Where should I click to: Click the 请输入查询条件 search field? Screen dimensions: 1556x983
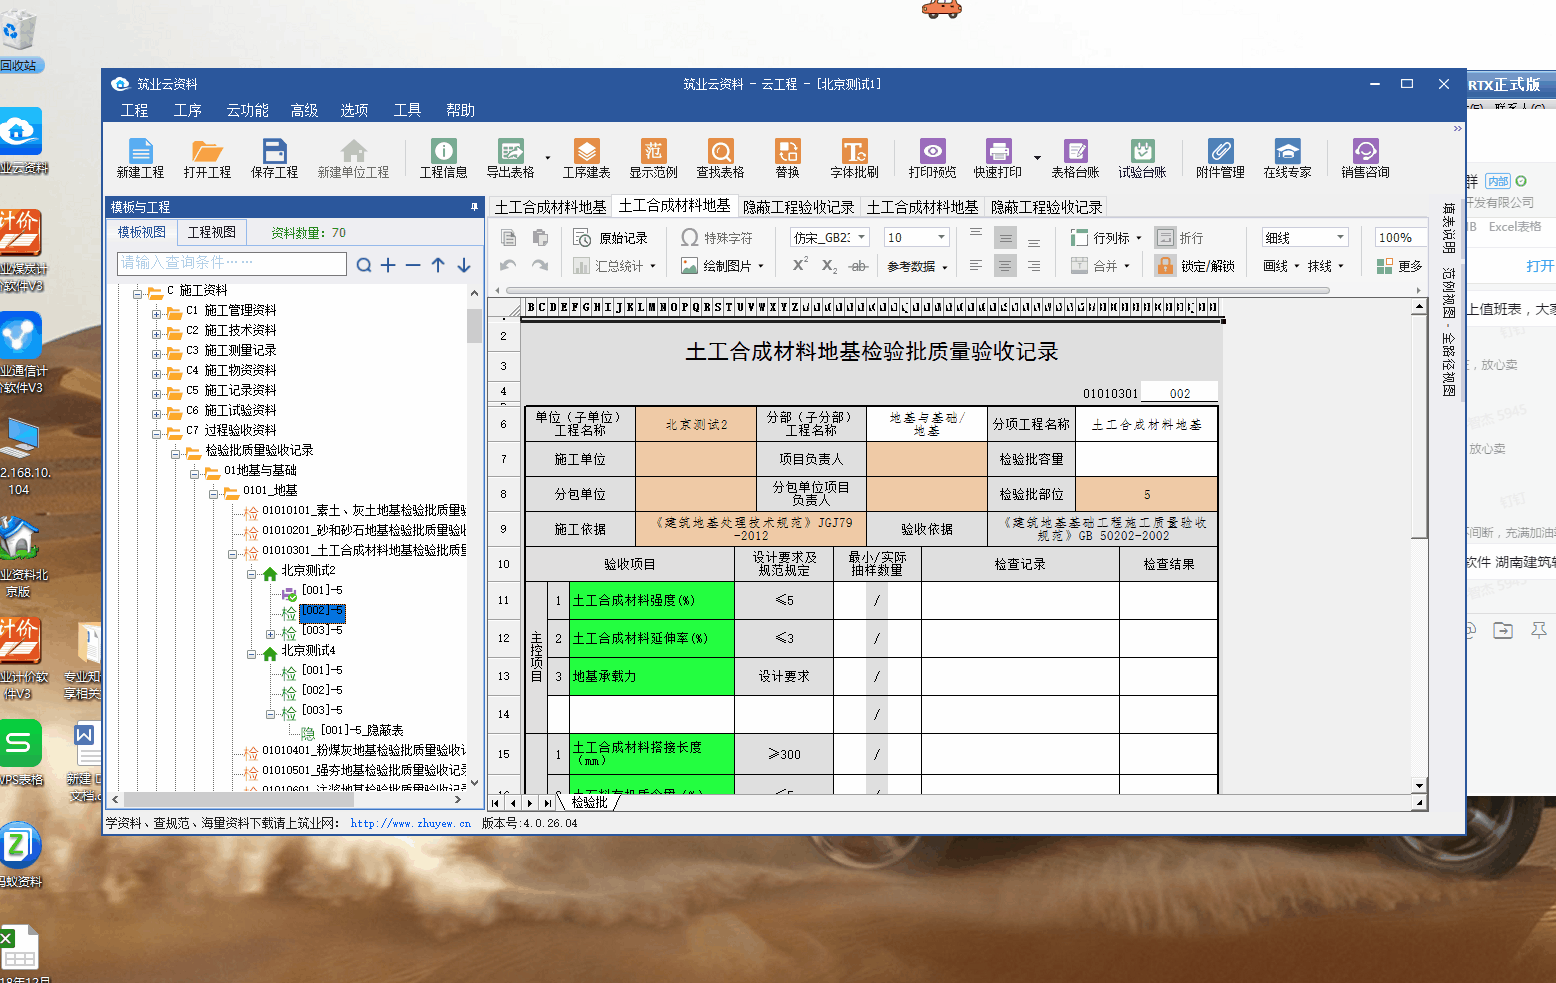pyautogui.click(x=232, y=263)
